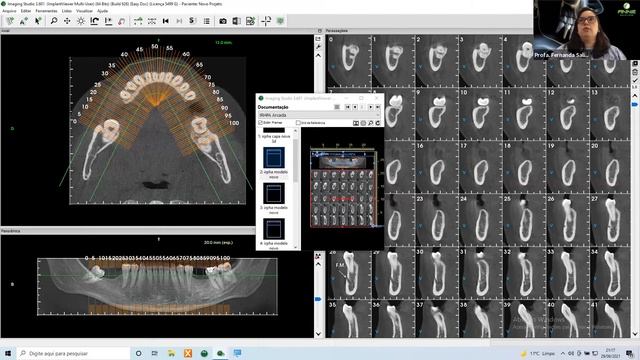
Task: Click the list view toolbar icon
Action: 207,21
